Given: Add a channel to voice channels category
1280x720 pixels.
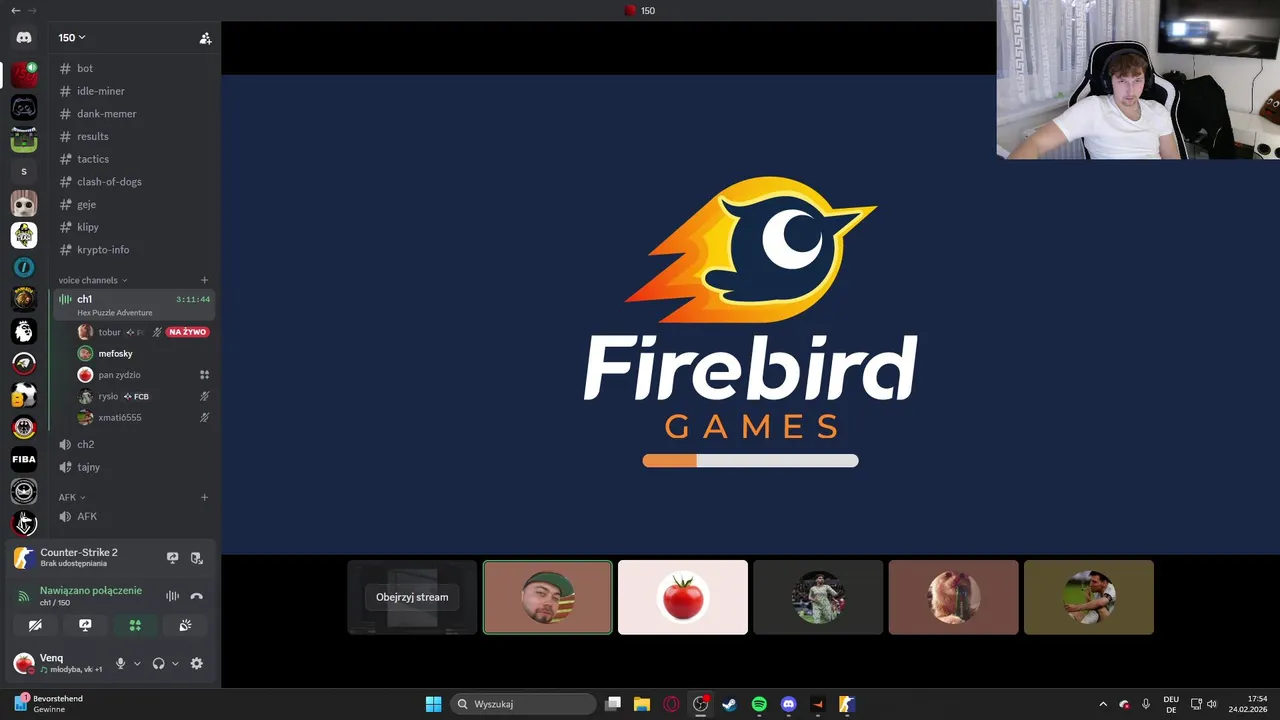Looking at the screenshot, I should pyautogui.click(x=204, y=280).
